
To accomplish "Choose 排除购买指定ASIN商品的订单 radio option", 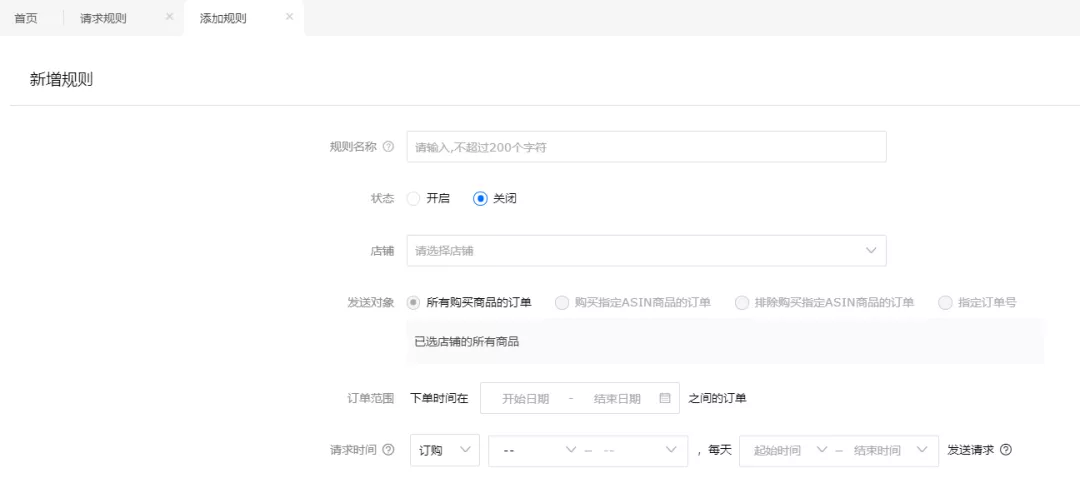I will click(x=742, y=302).
